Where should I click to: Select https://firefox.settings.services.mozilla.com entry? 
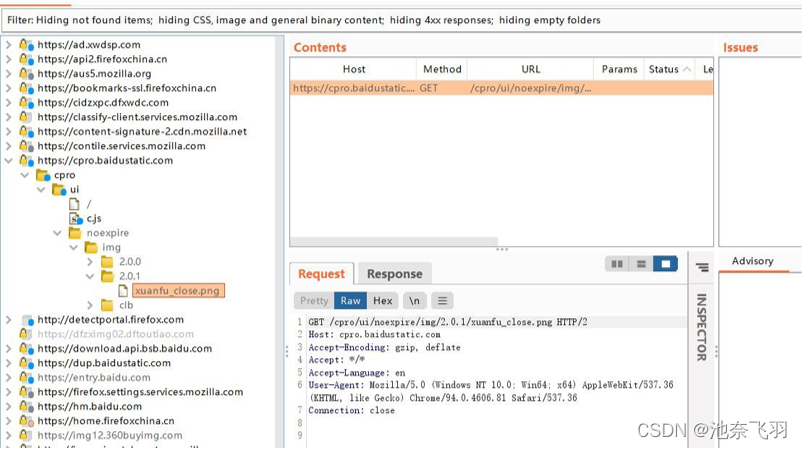click(x=141, y=392)
